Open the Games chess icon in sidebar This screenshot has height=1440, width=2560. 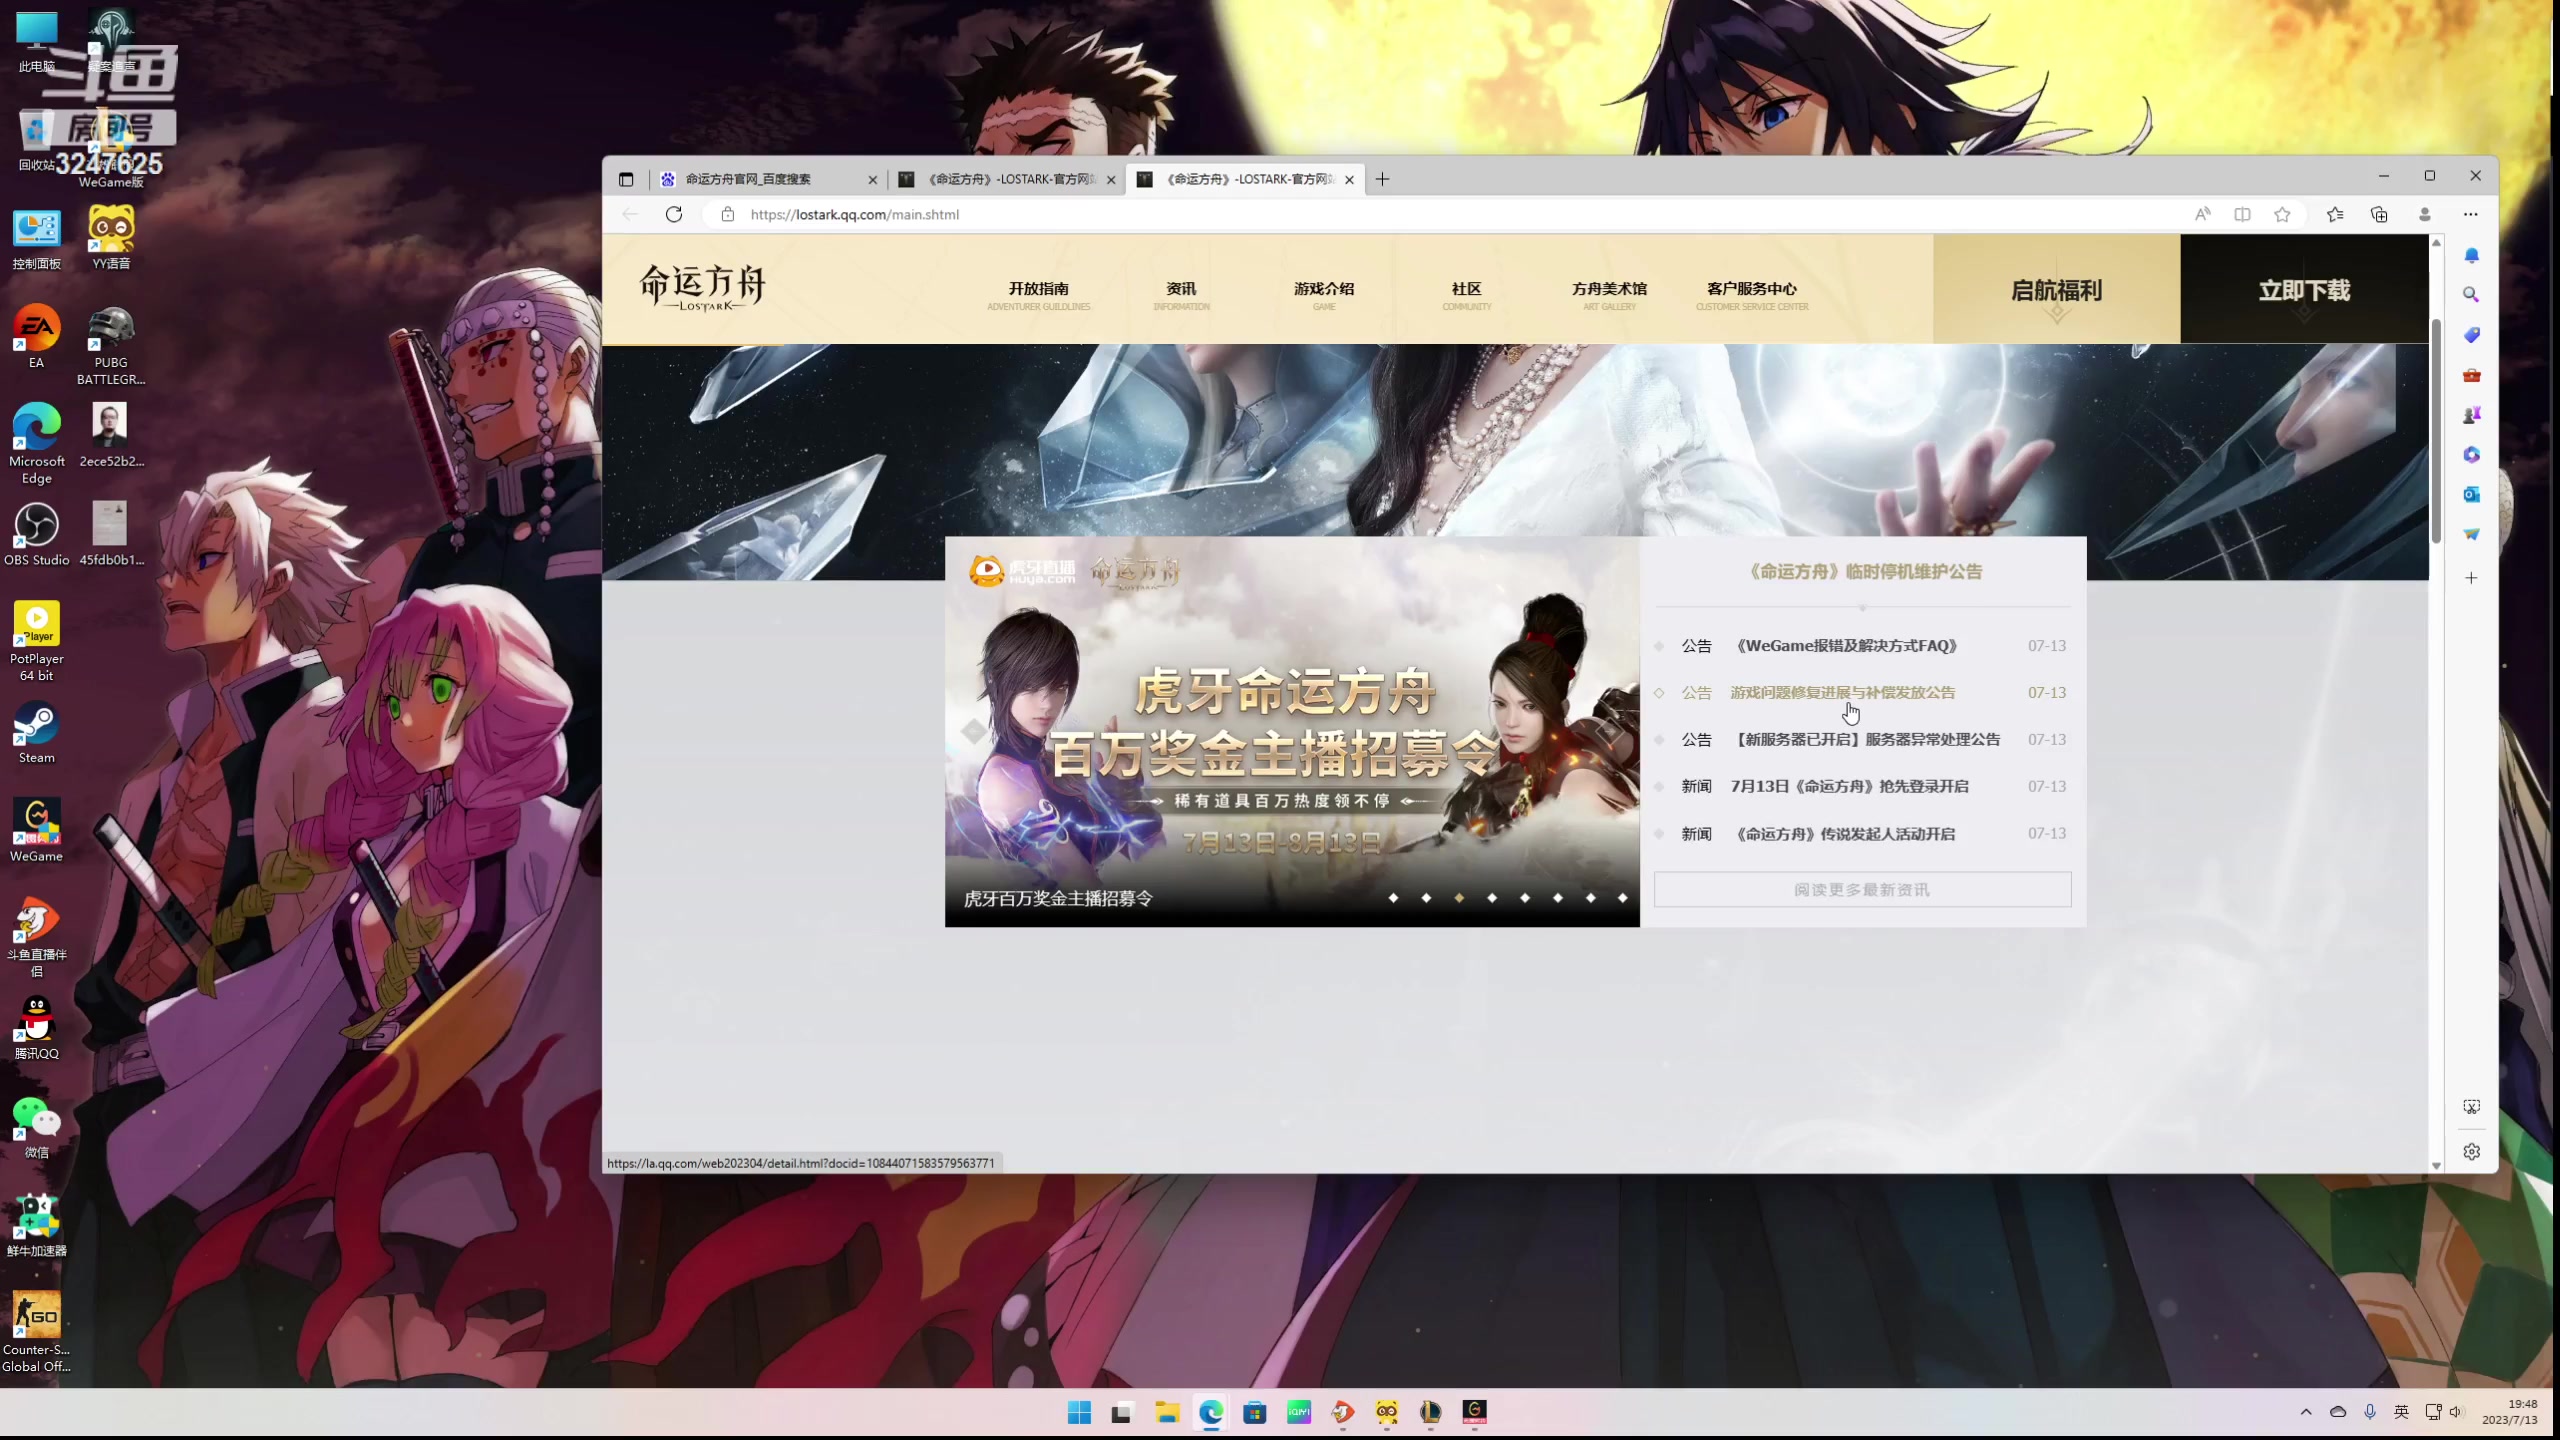(2471, 415)
